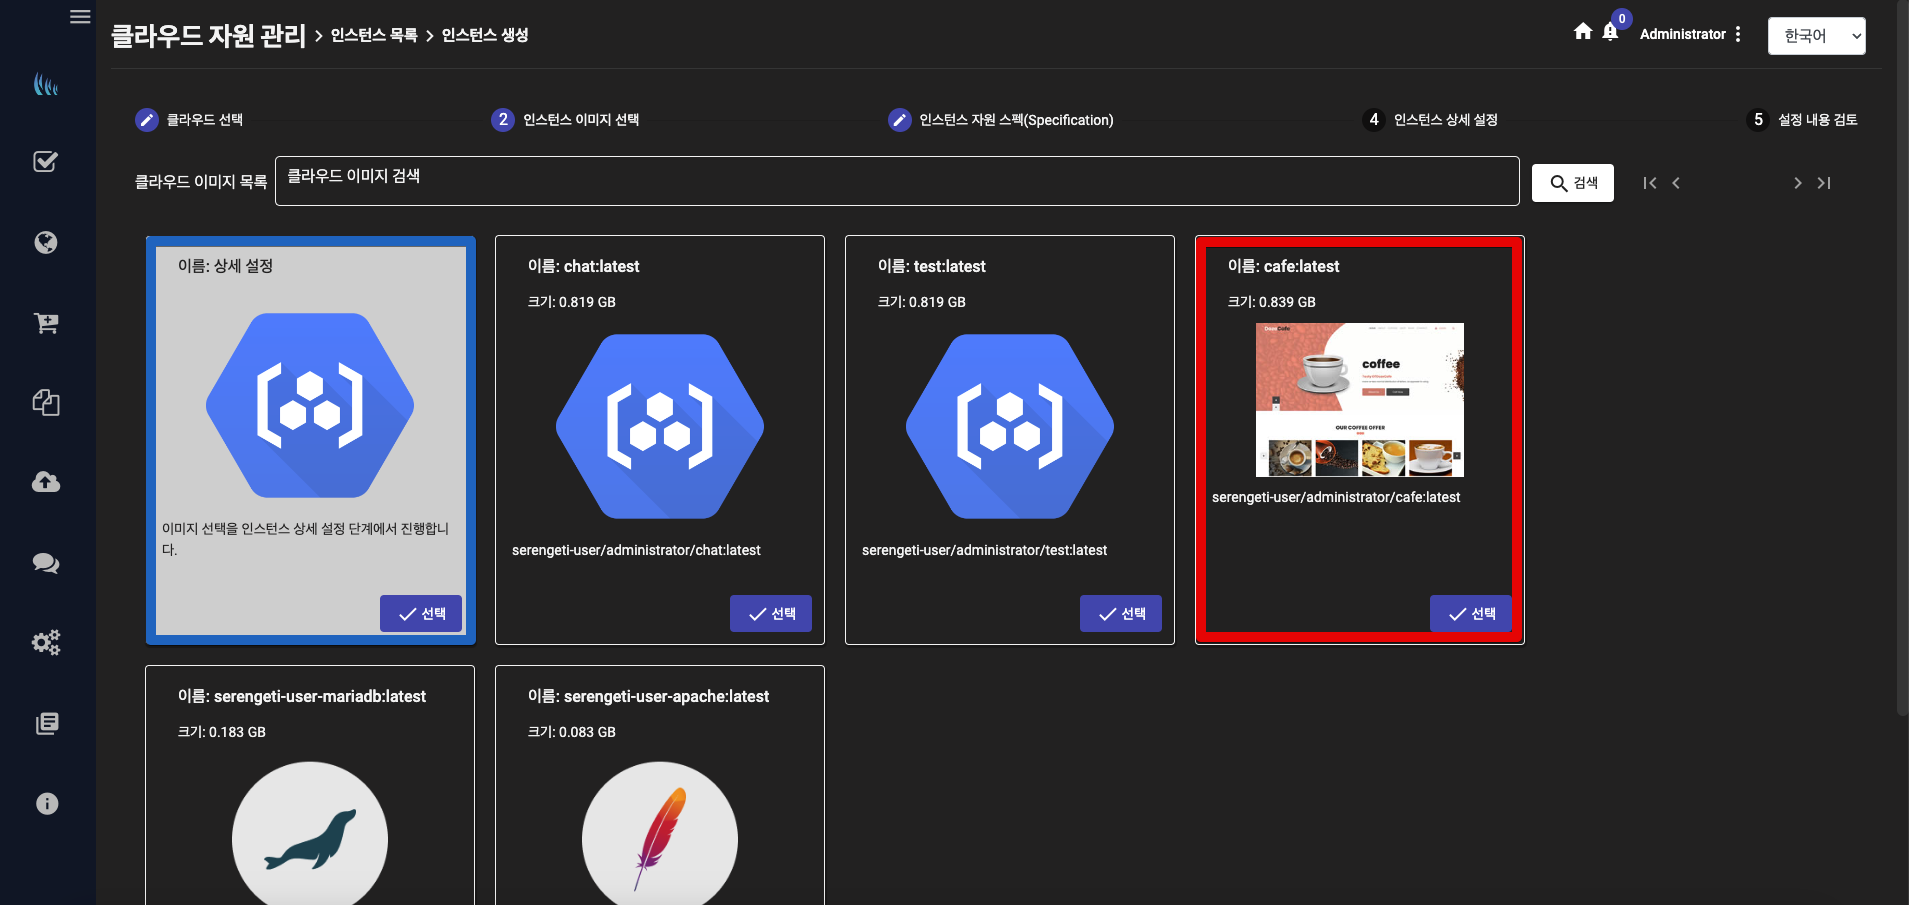Open the 한국어 language dropdown
The width and height of the screenshot is (1909, 905).
tap(1816, 36)
